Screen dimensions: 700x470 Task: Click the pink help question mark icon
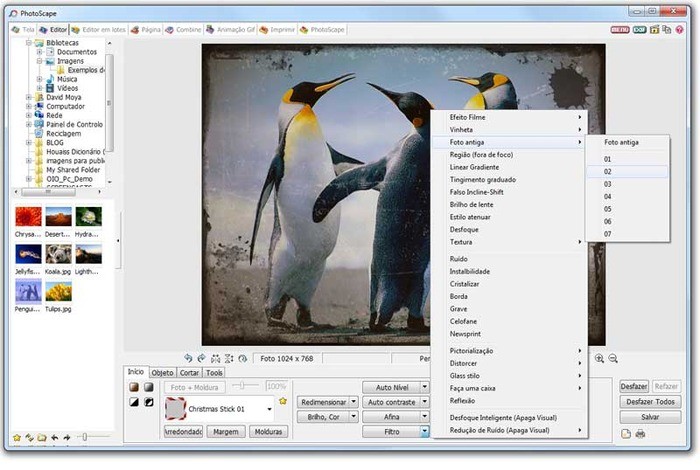(x=679, y=29)
